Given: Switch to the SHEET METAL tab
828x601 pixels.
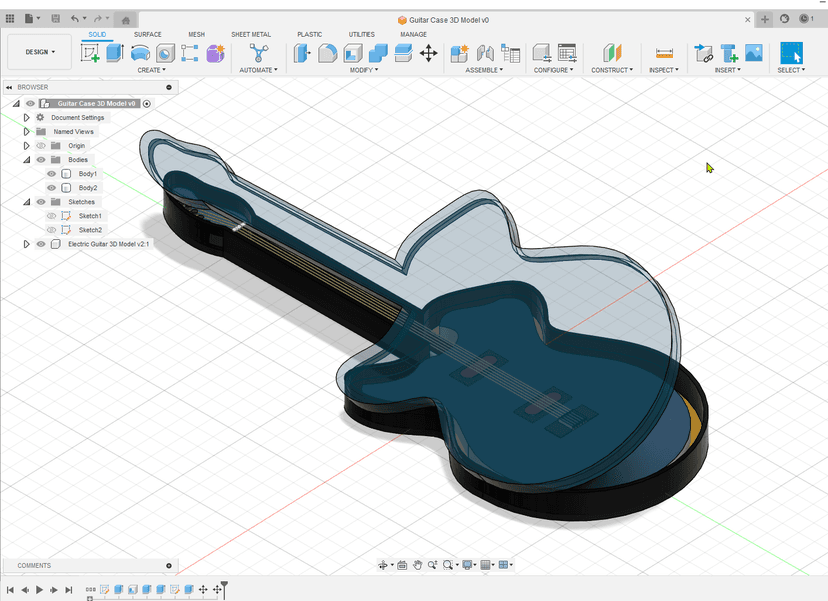Looking at the screenshot, I should click(x=251, y=34).
